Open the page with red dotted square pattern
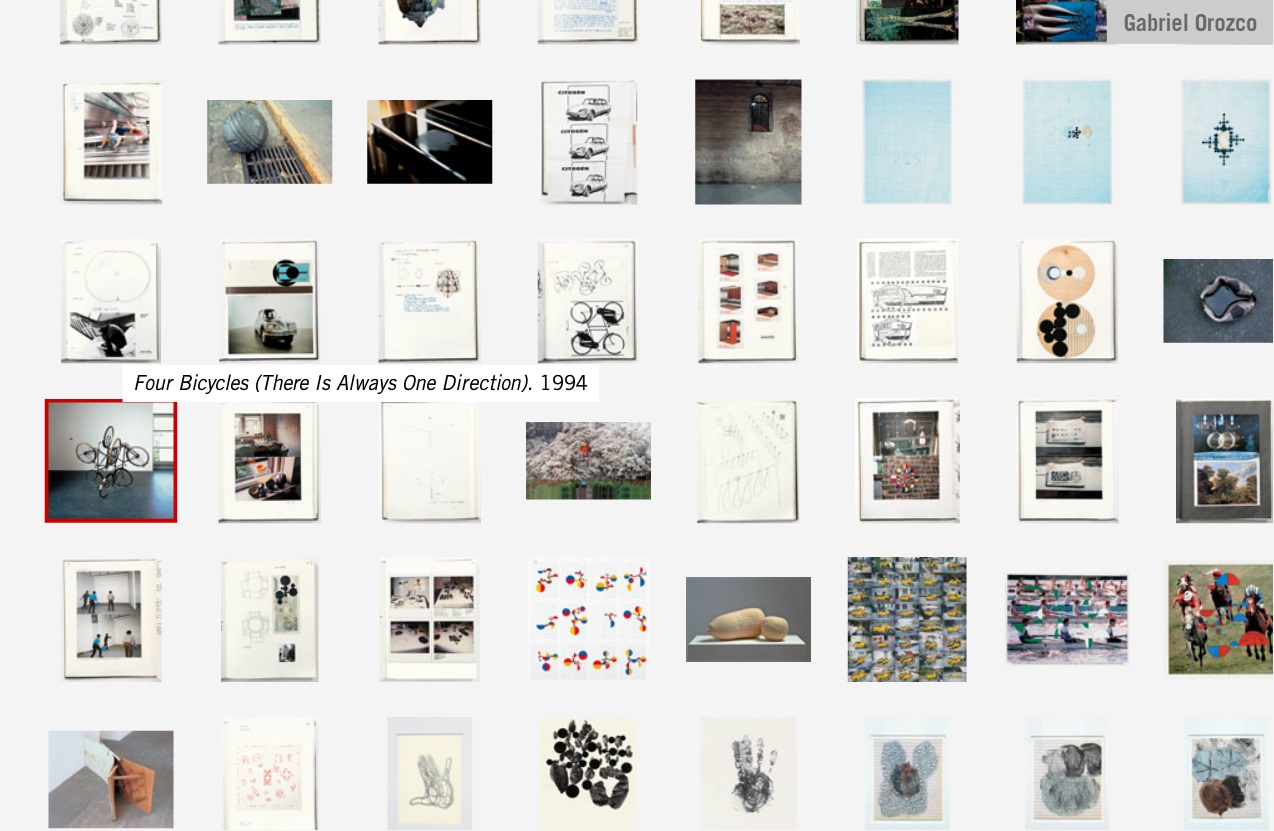 269,774
